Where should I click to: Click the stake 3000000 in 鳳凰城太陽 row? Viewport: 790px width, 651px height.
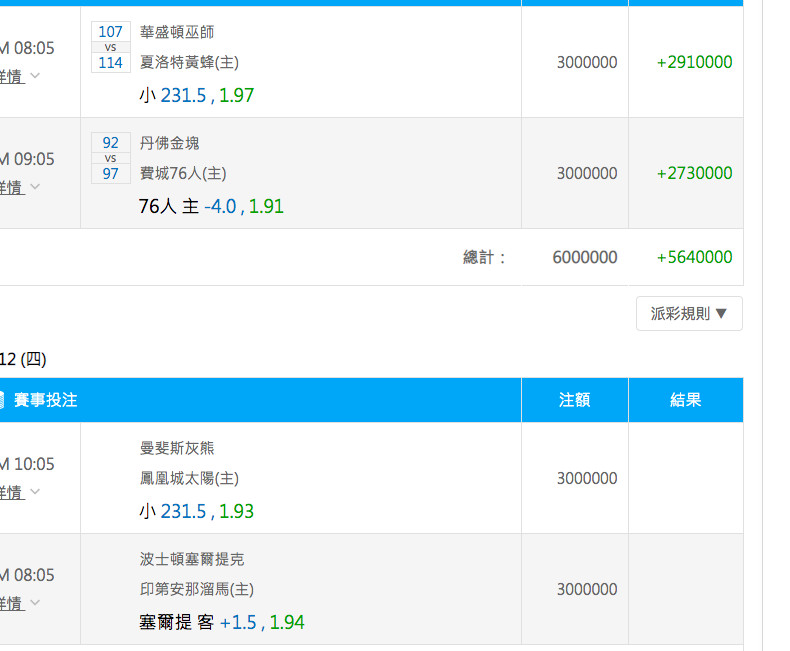587,478
